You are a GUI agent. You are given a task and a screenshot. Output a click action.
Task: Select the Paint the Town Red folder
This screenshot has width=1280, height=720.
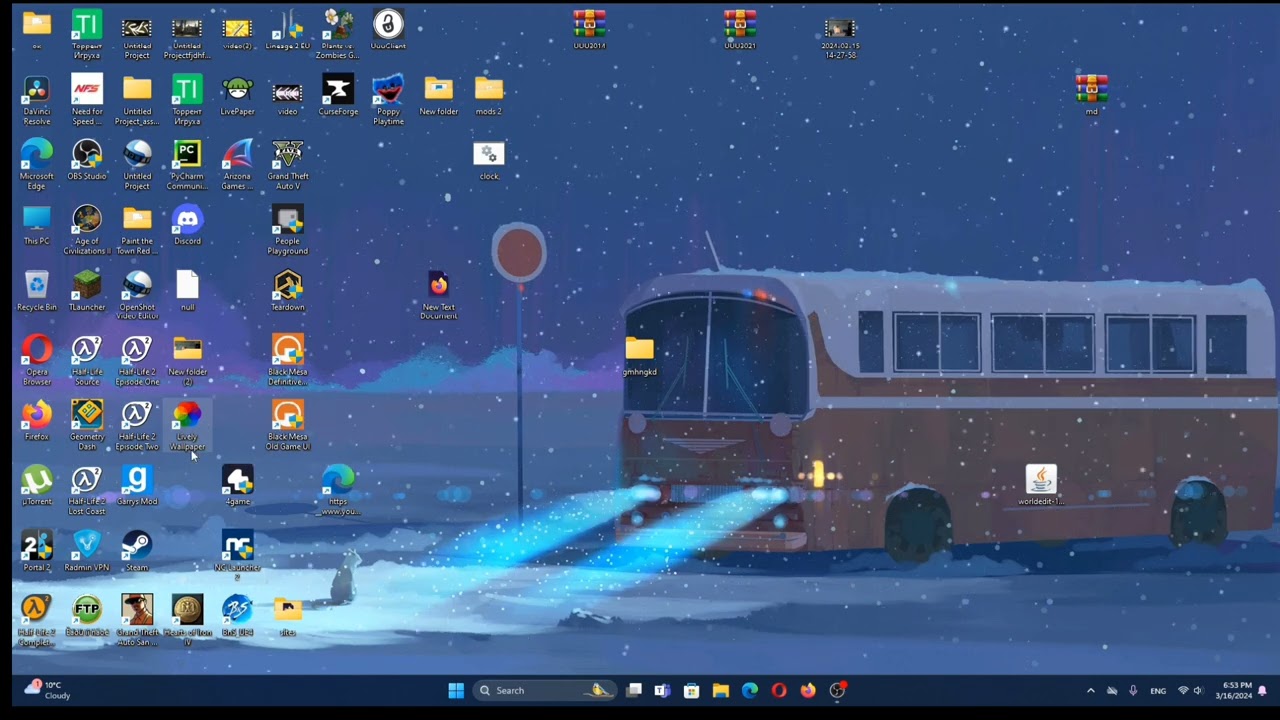tap(137, 230)
